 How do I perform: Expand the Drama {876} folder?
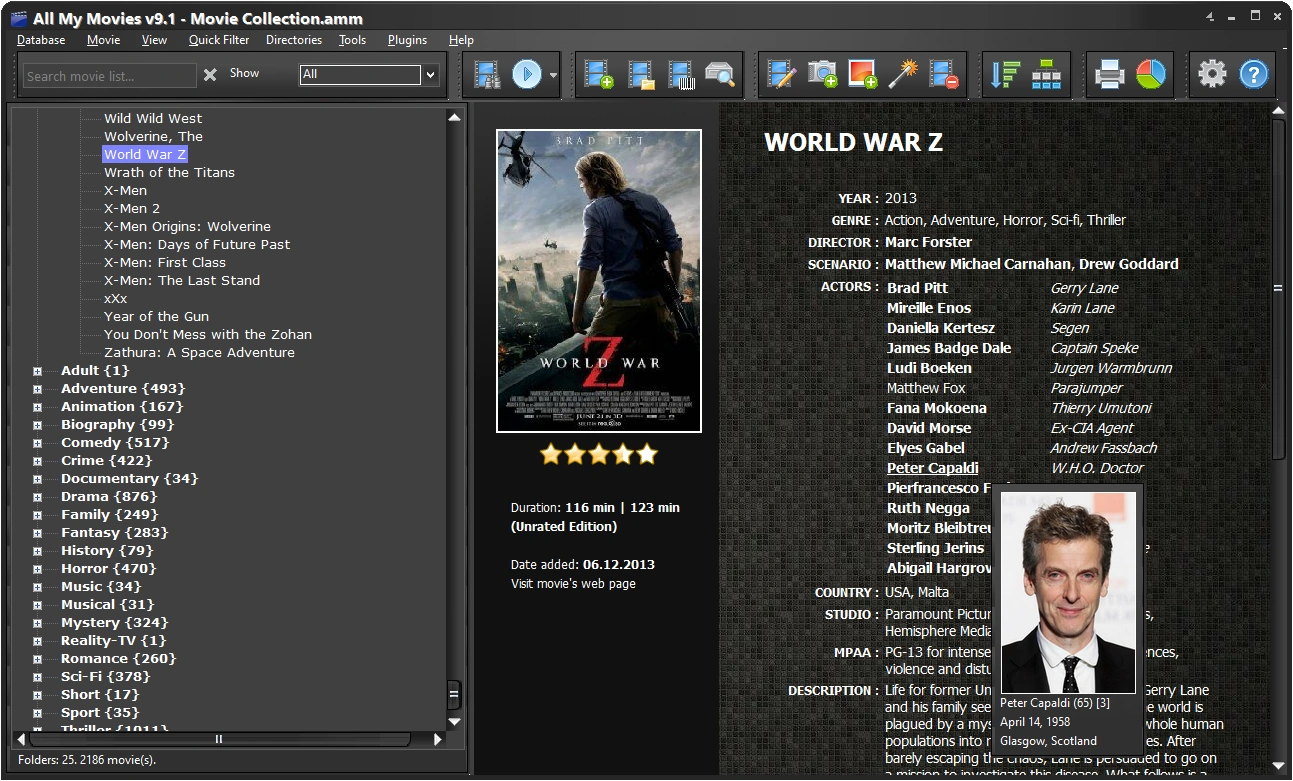click(37, 497)
